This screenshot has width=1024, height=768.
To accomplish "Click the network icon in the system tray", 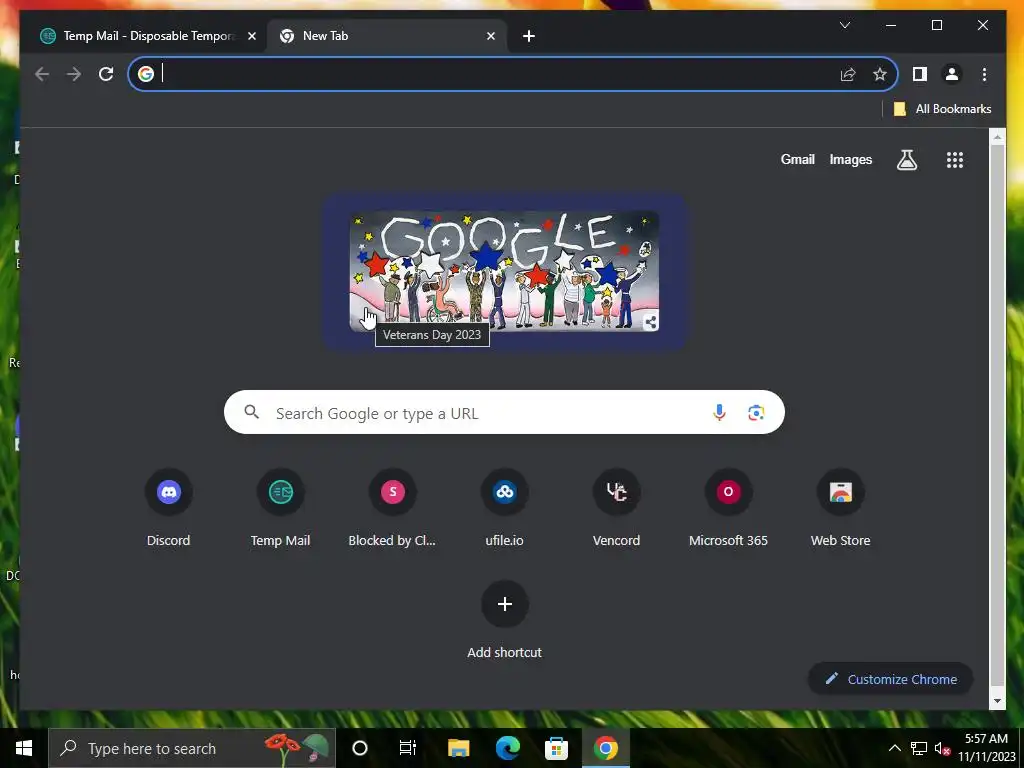I will pyautogui.click(x=919, y=748).
